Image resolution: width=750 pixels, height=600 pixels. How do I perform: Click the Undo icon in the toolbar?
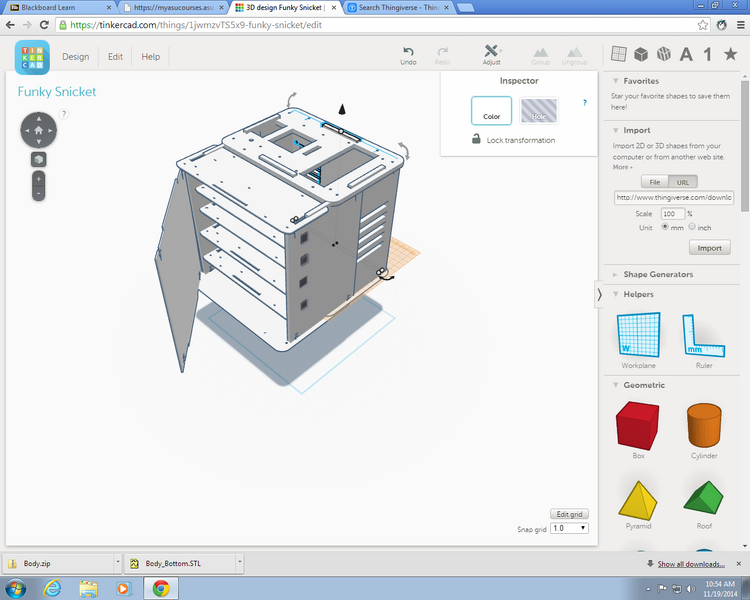[x=408, y=52]
